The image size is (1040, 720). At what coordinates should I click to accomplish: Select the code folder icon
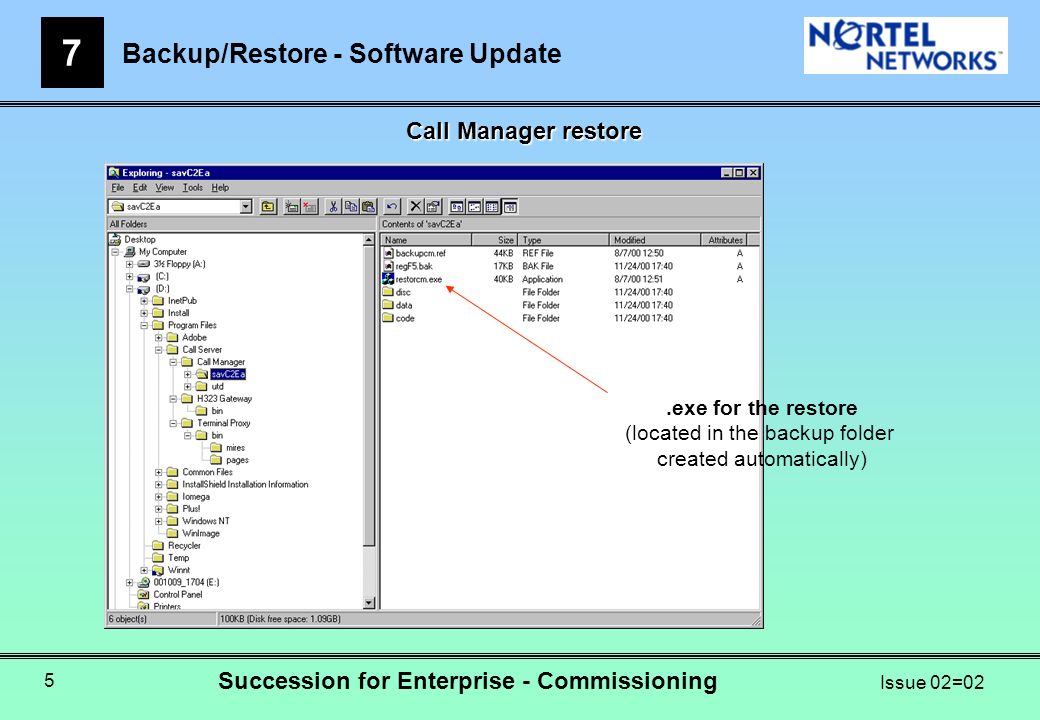click(x=389, y=318)
